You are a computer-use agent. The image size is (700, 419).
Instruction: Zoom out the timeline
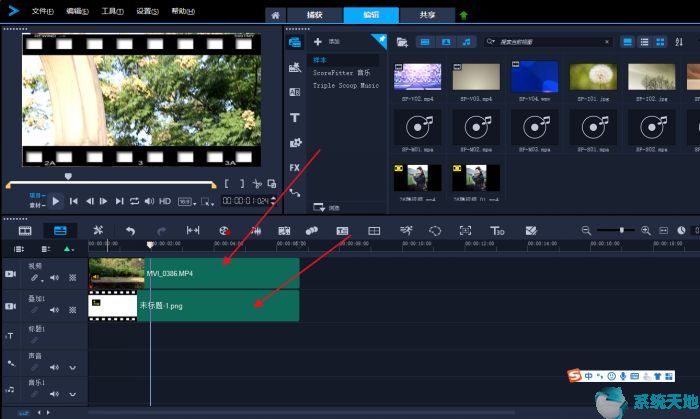point(586,231)
